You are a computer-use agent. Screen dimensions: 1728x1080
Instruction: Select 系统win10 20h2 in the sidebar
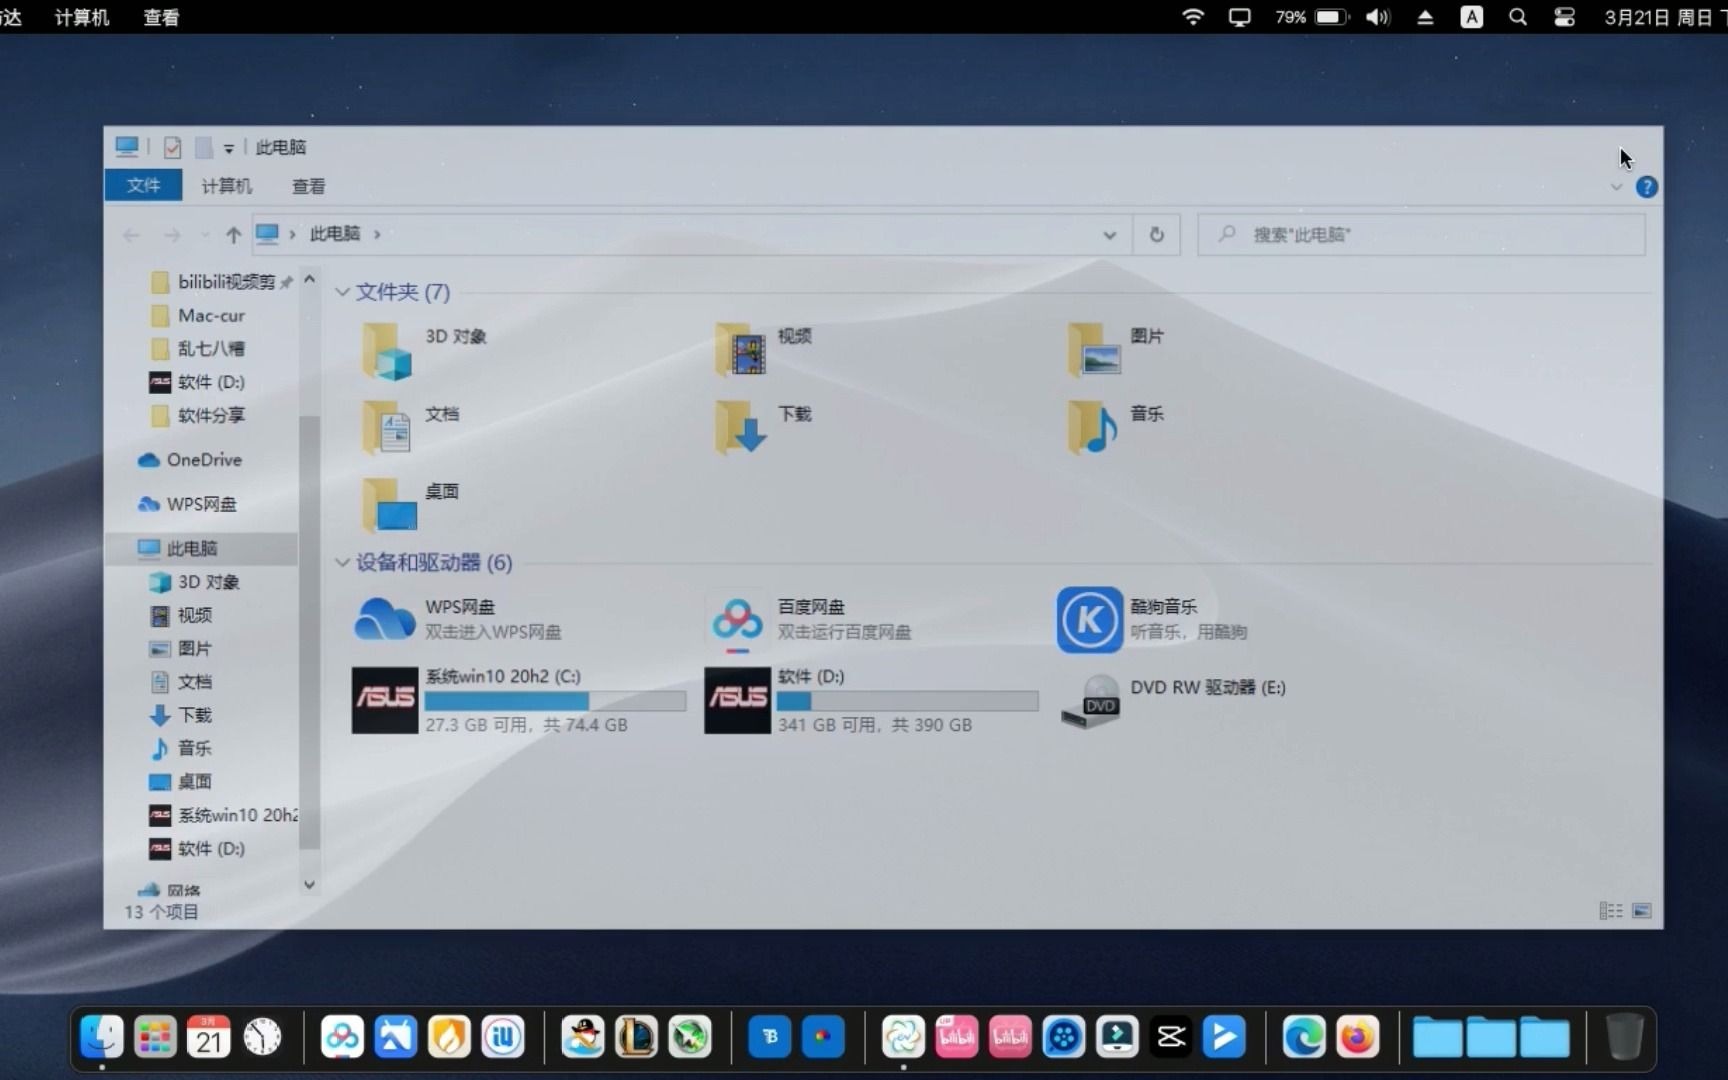(224, 815)
